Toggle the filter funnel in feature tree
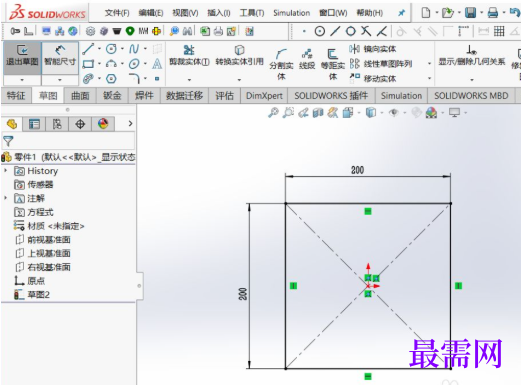Image resolution: width=521 pixels, height=385 pixels. (x=8, y=141)
